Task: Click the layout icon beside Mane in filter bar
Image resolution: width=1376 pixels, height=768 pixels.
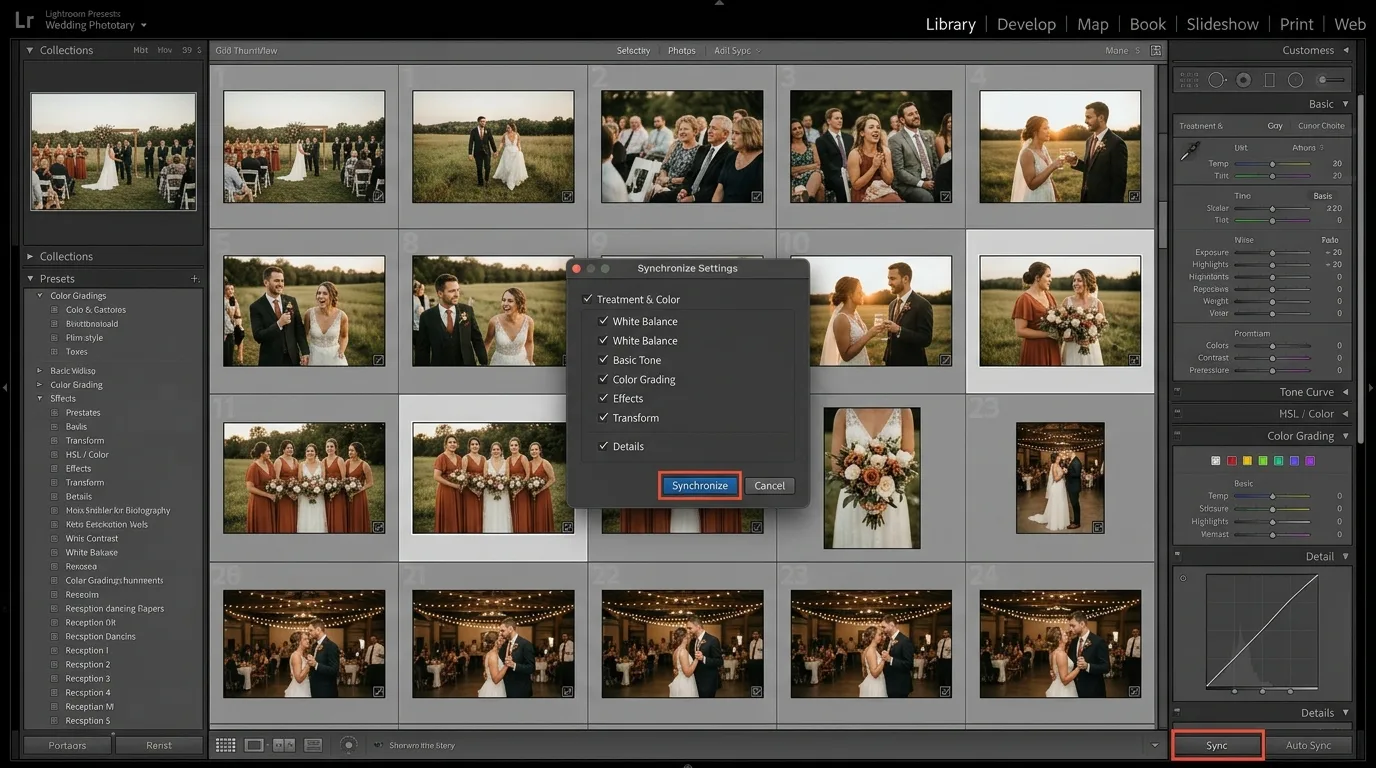Action: click(1156, 50)
